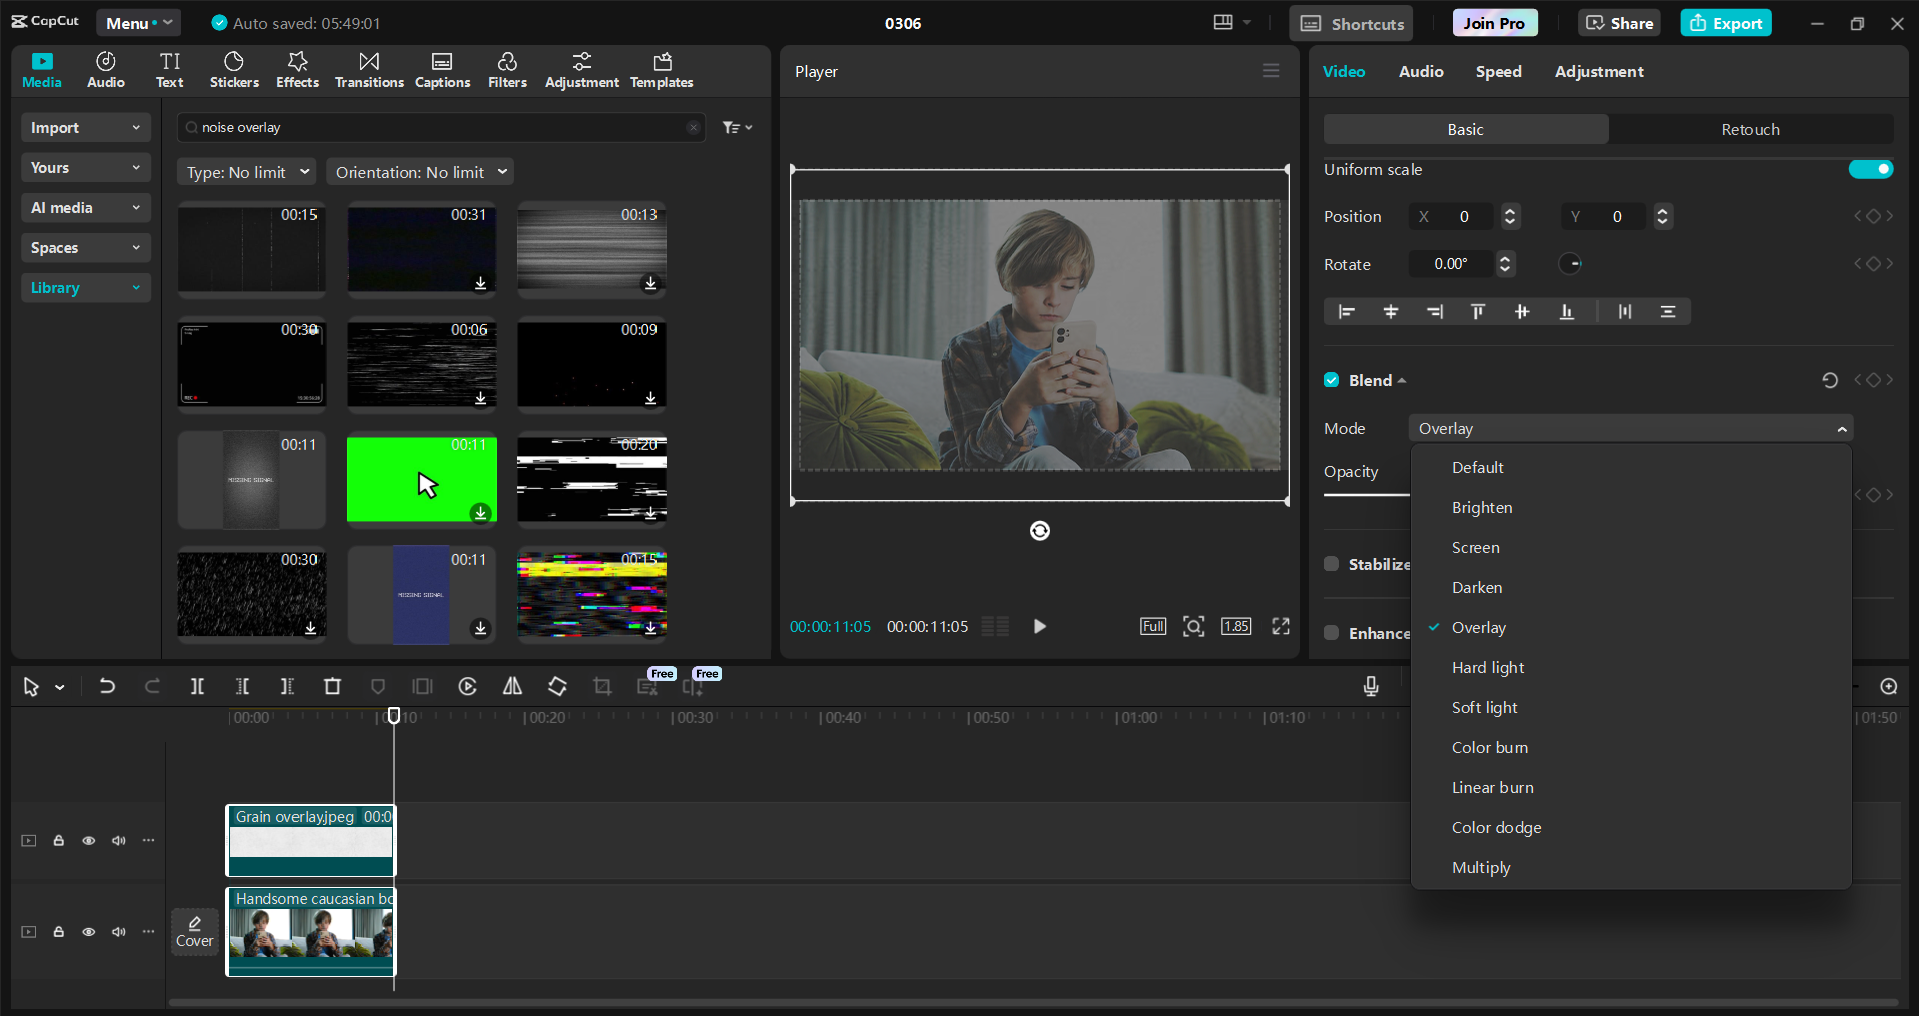Open the Transitions panel

(x=368, y=70)
